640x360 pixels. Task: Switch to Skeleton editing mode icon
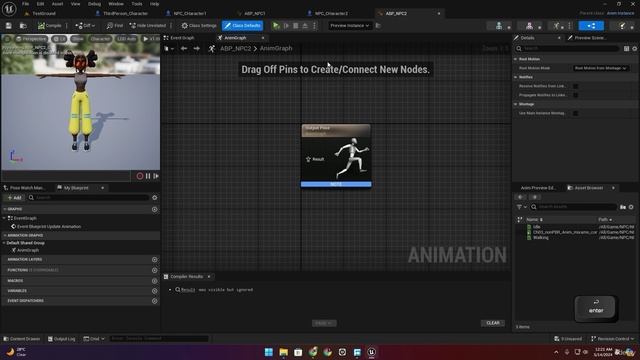(499, 26)
